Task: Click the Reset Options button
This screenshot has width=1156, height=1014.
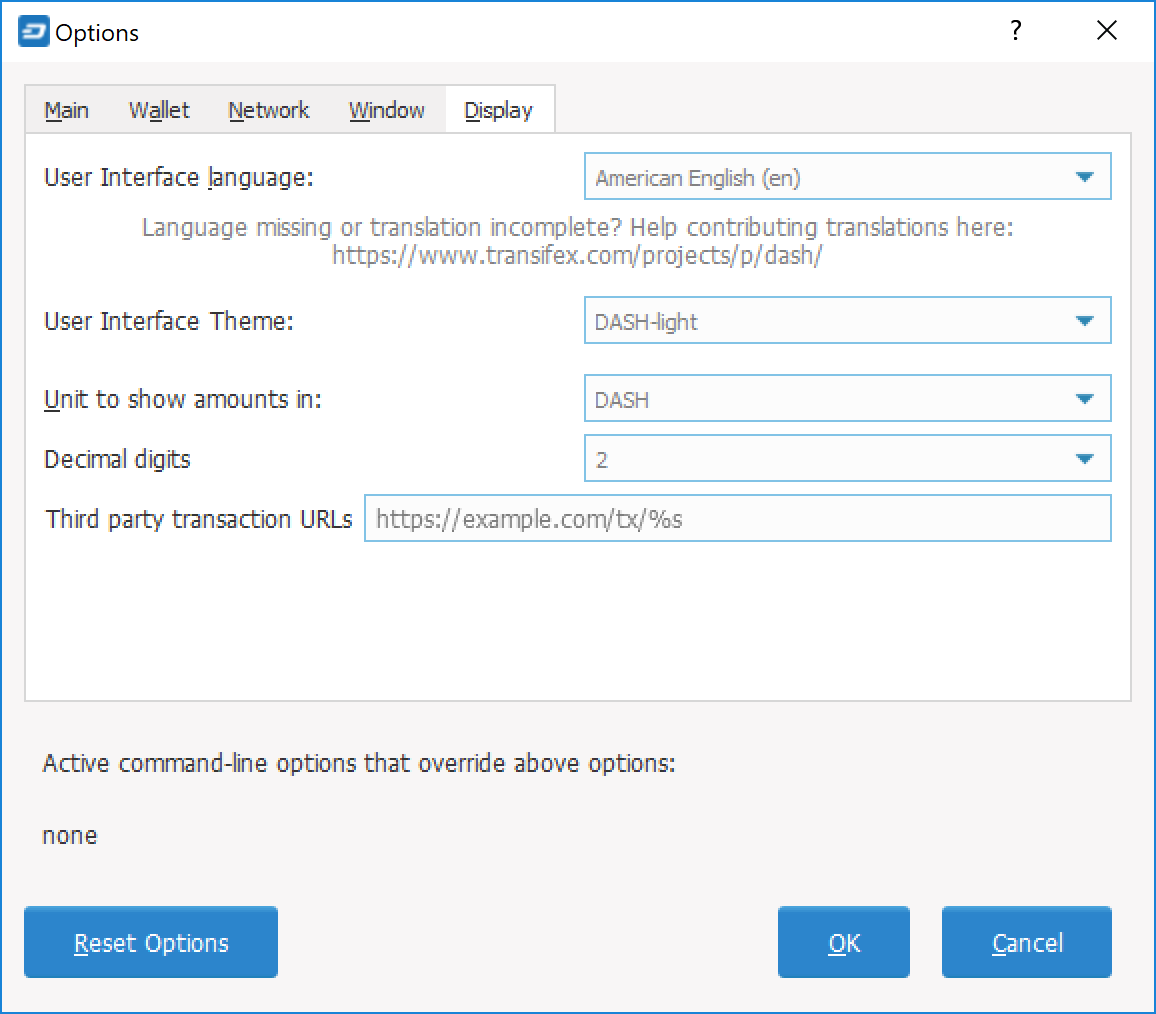Action: pyautogui.click(x=151, y=942)
